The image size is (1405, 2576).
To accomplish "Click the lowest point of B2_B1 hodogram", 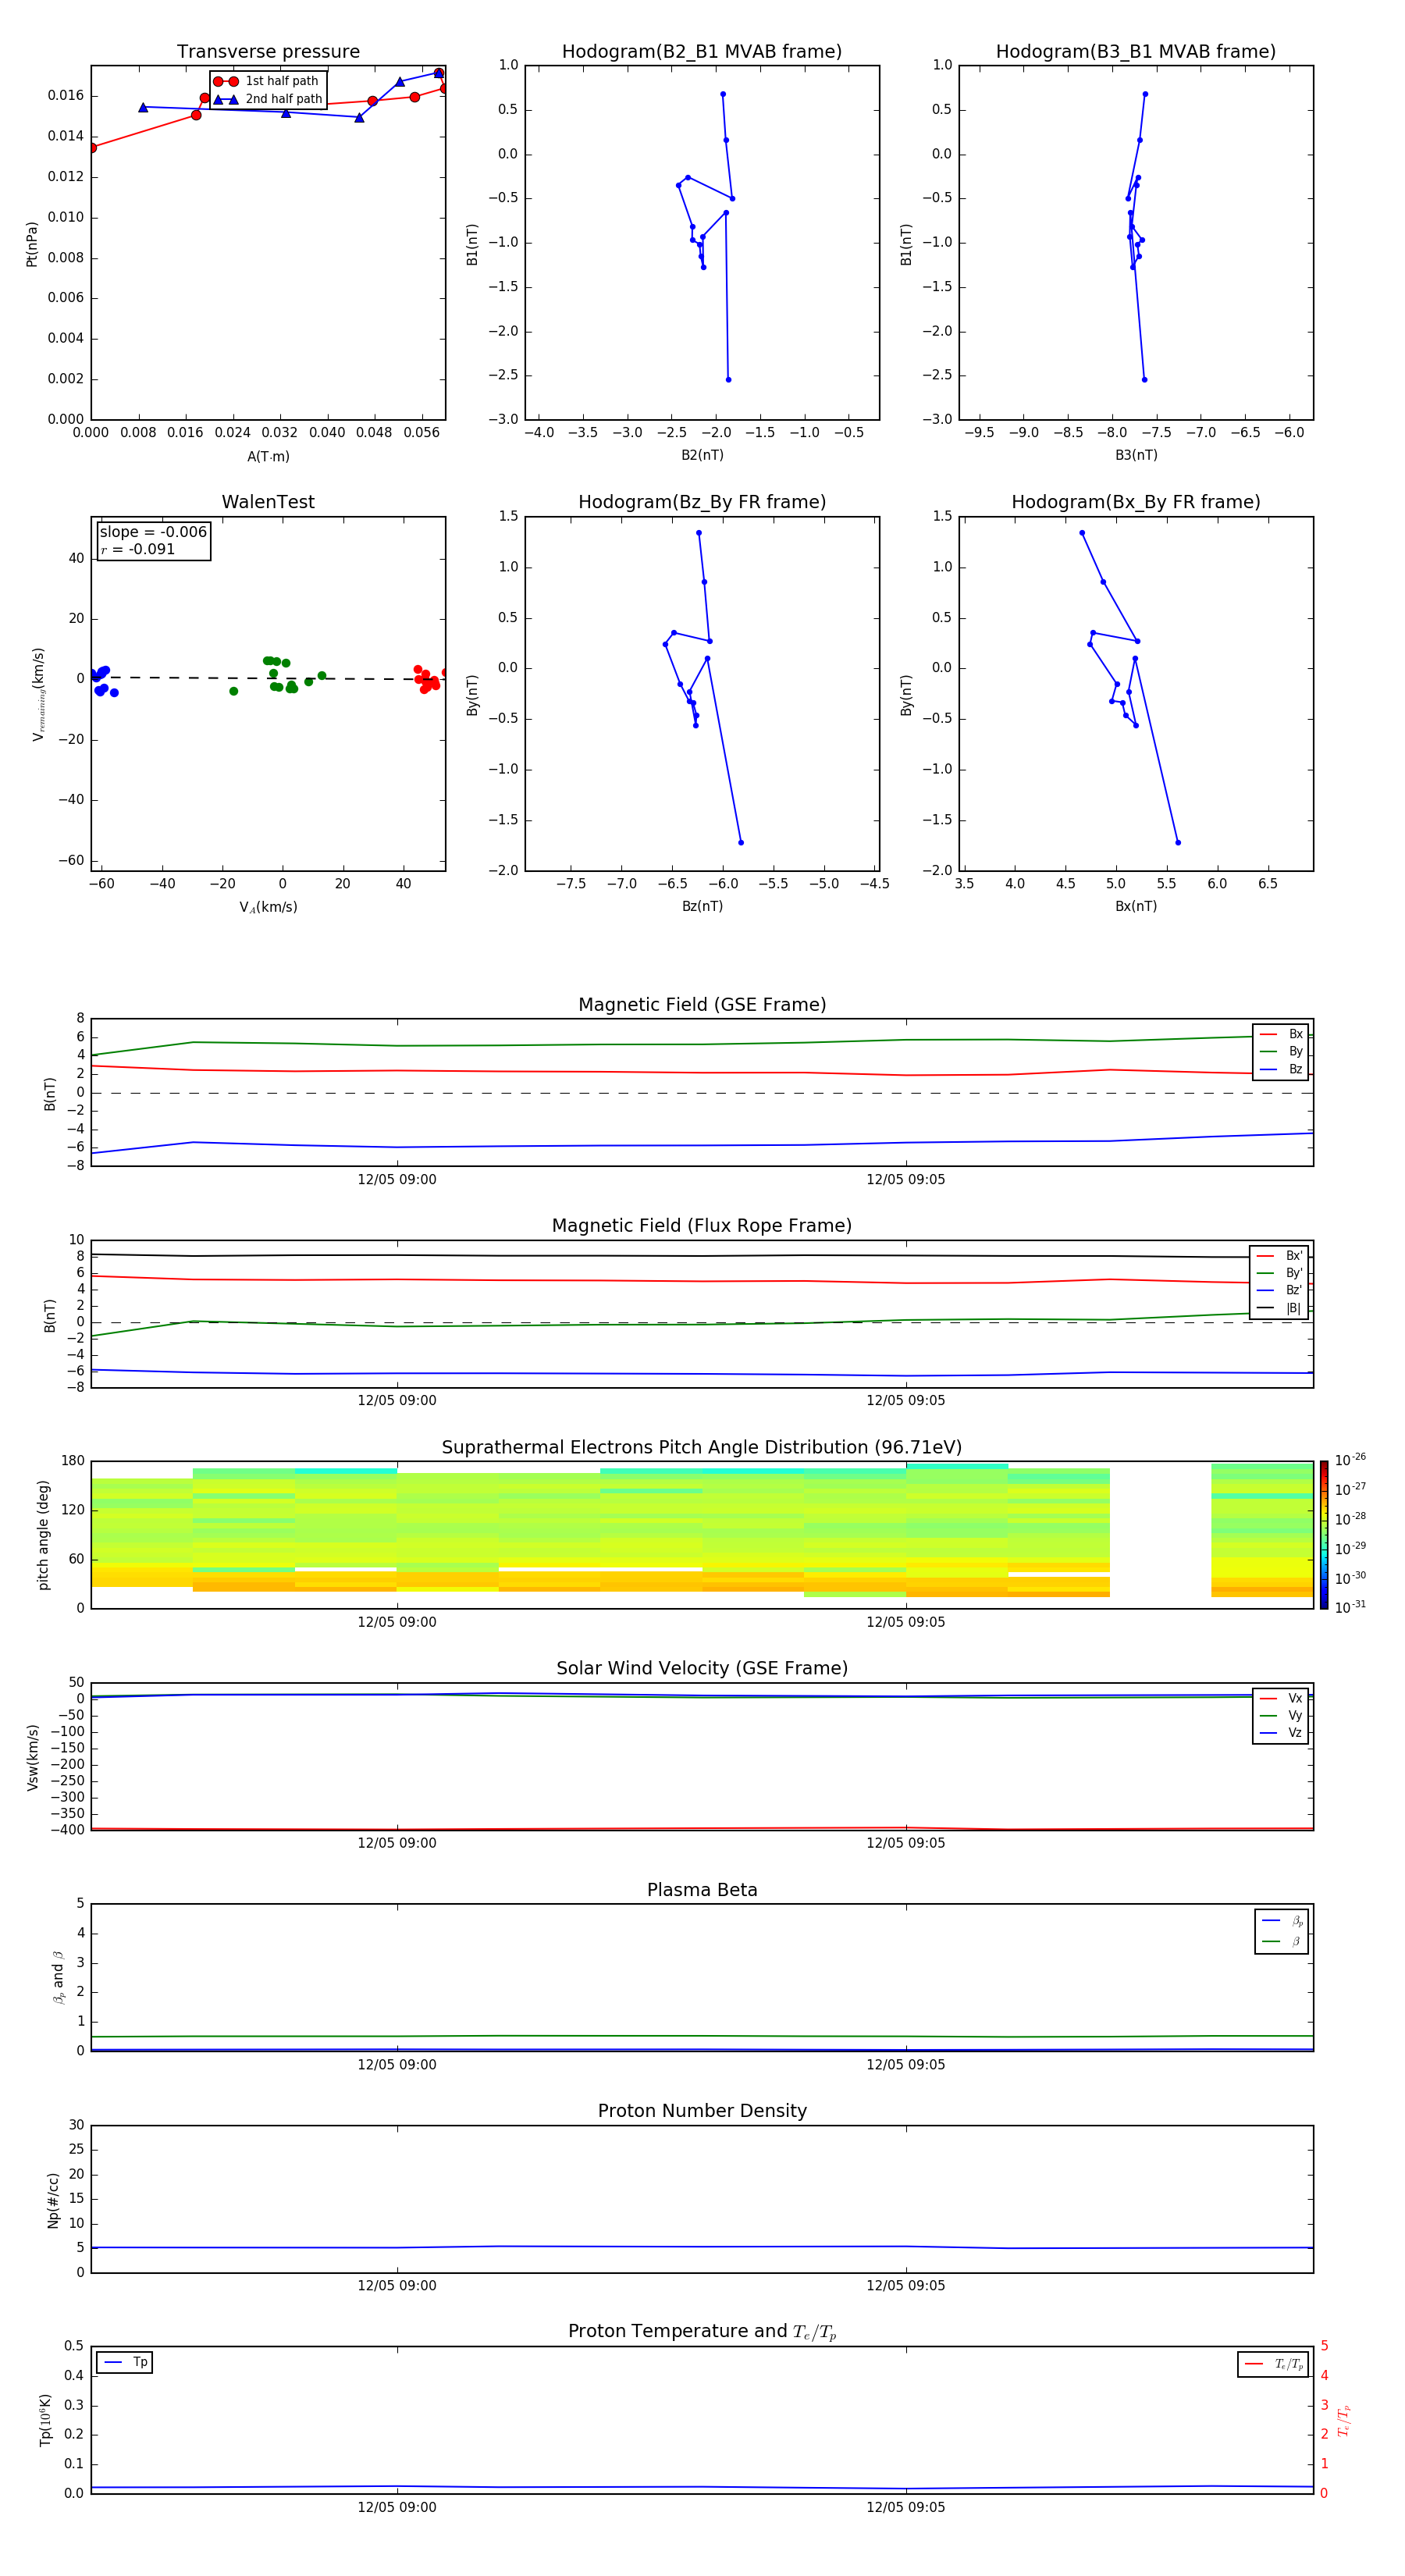I will 728,379.
